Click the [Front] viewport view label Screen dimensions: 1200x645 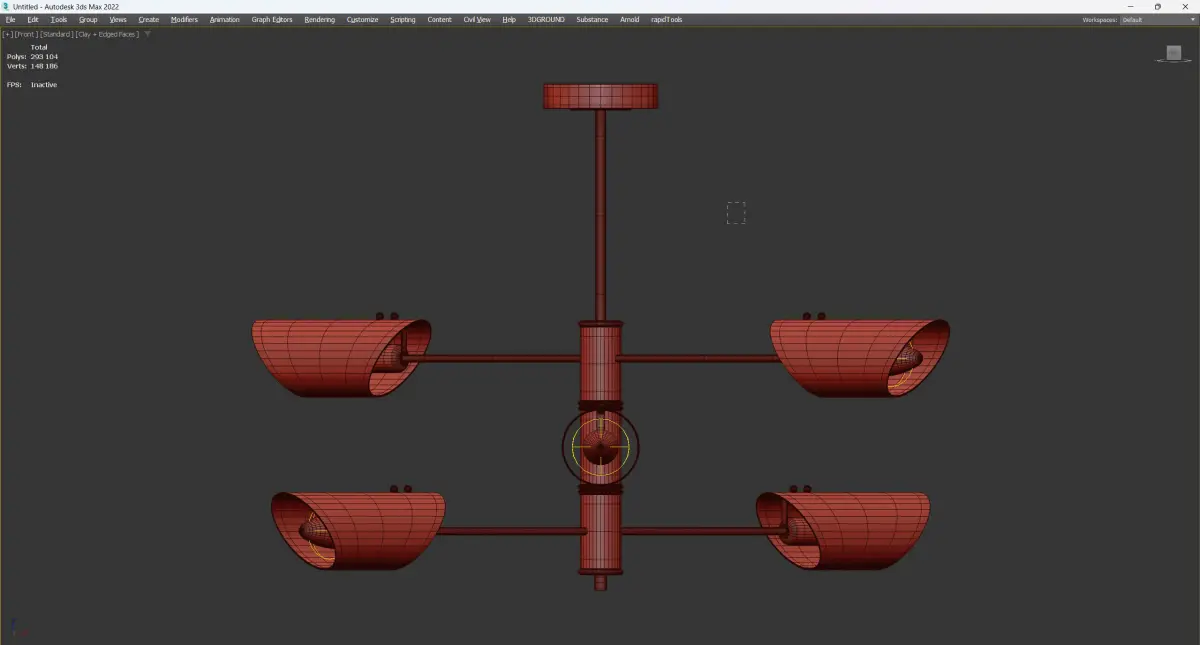(x=24, y=34)
